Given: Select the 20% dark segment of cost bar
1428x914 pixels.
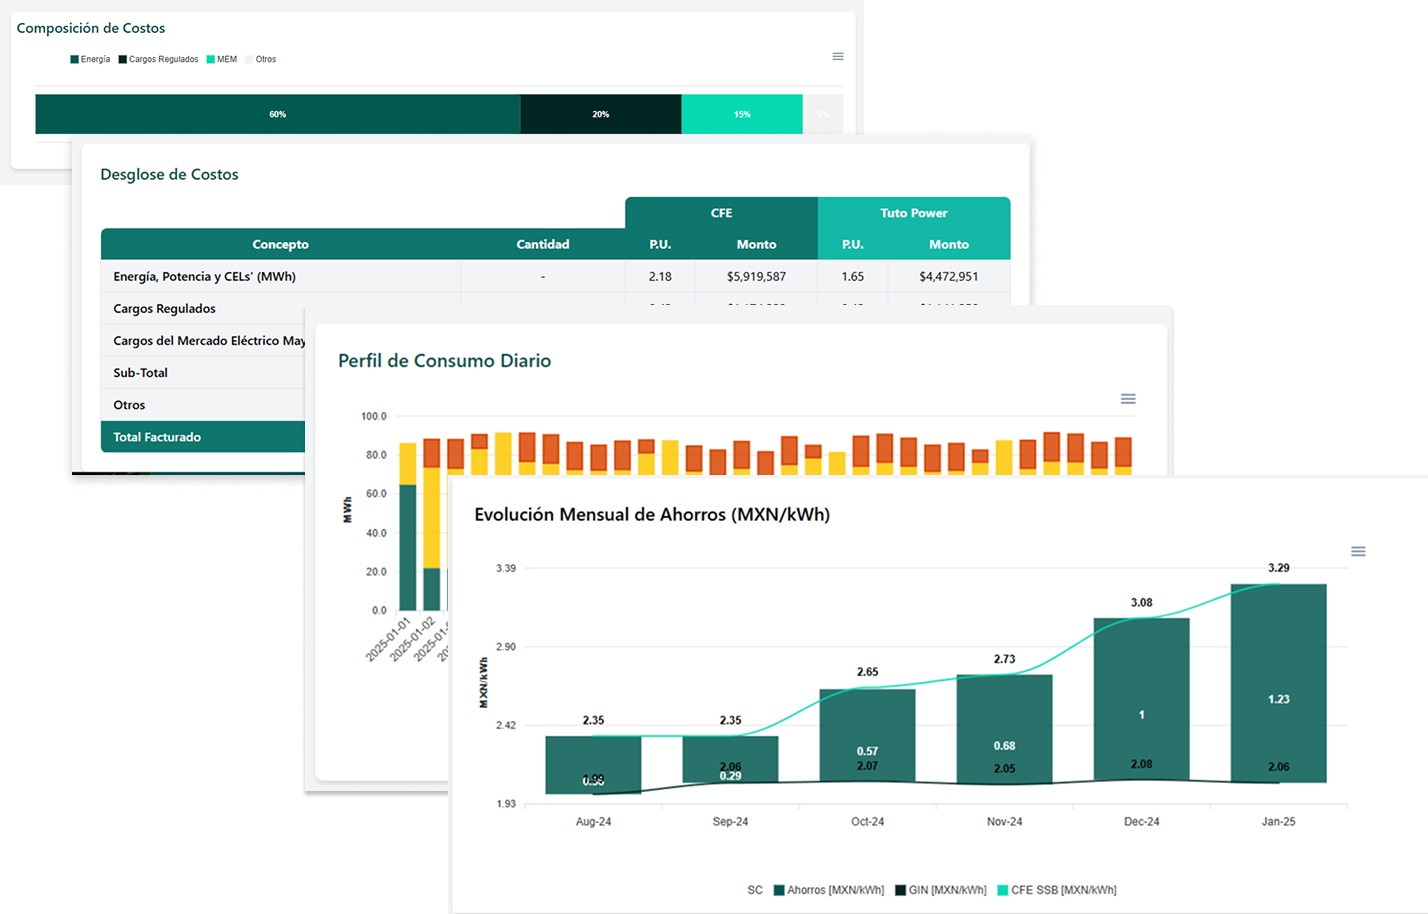Looking at the screenshot, I should (600, 114).
